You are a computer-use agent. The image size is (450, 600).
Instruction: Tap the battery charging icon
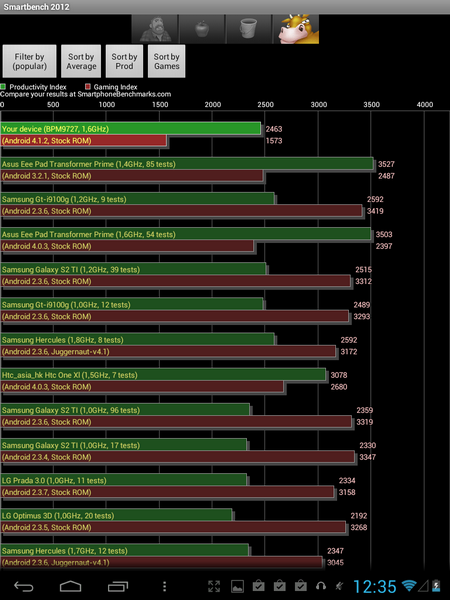(436, 585)
